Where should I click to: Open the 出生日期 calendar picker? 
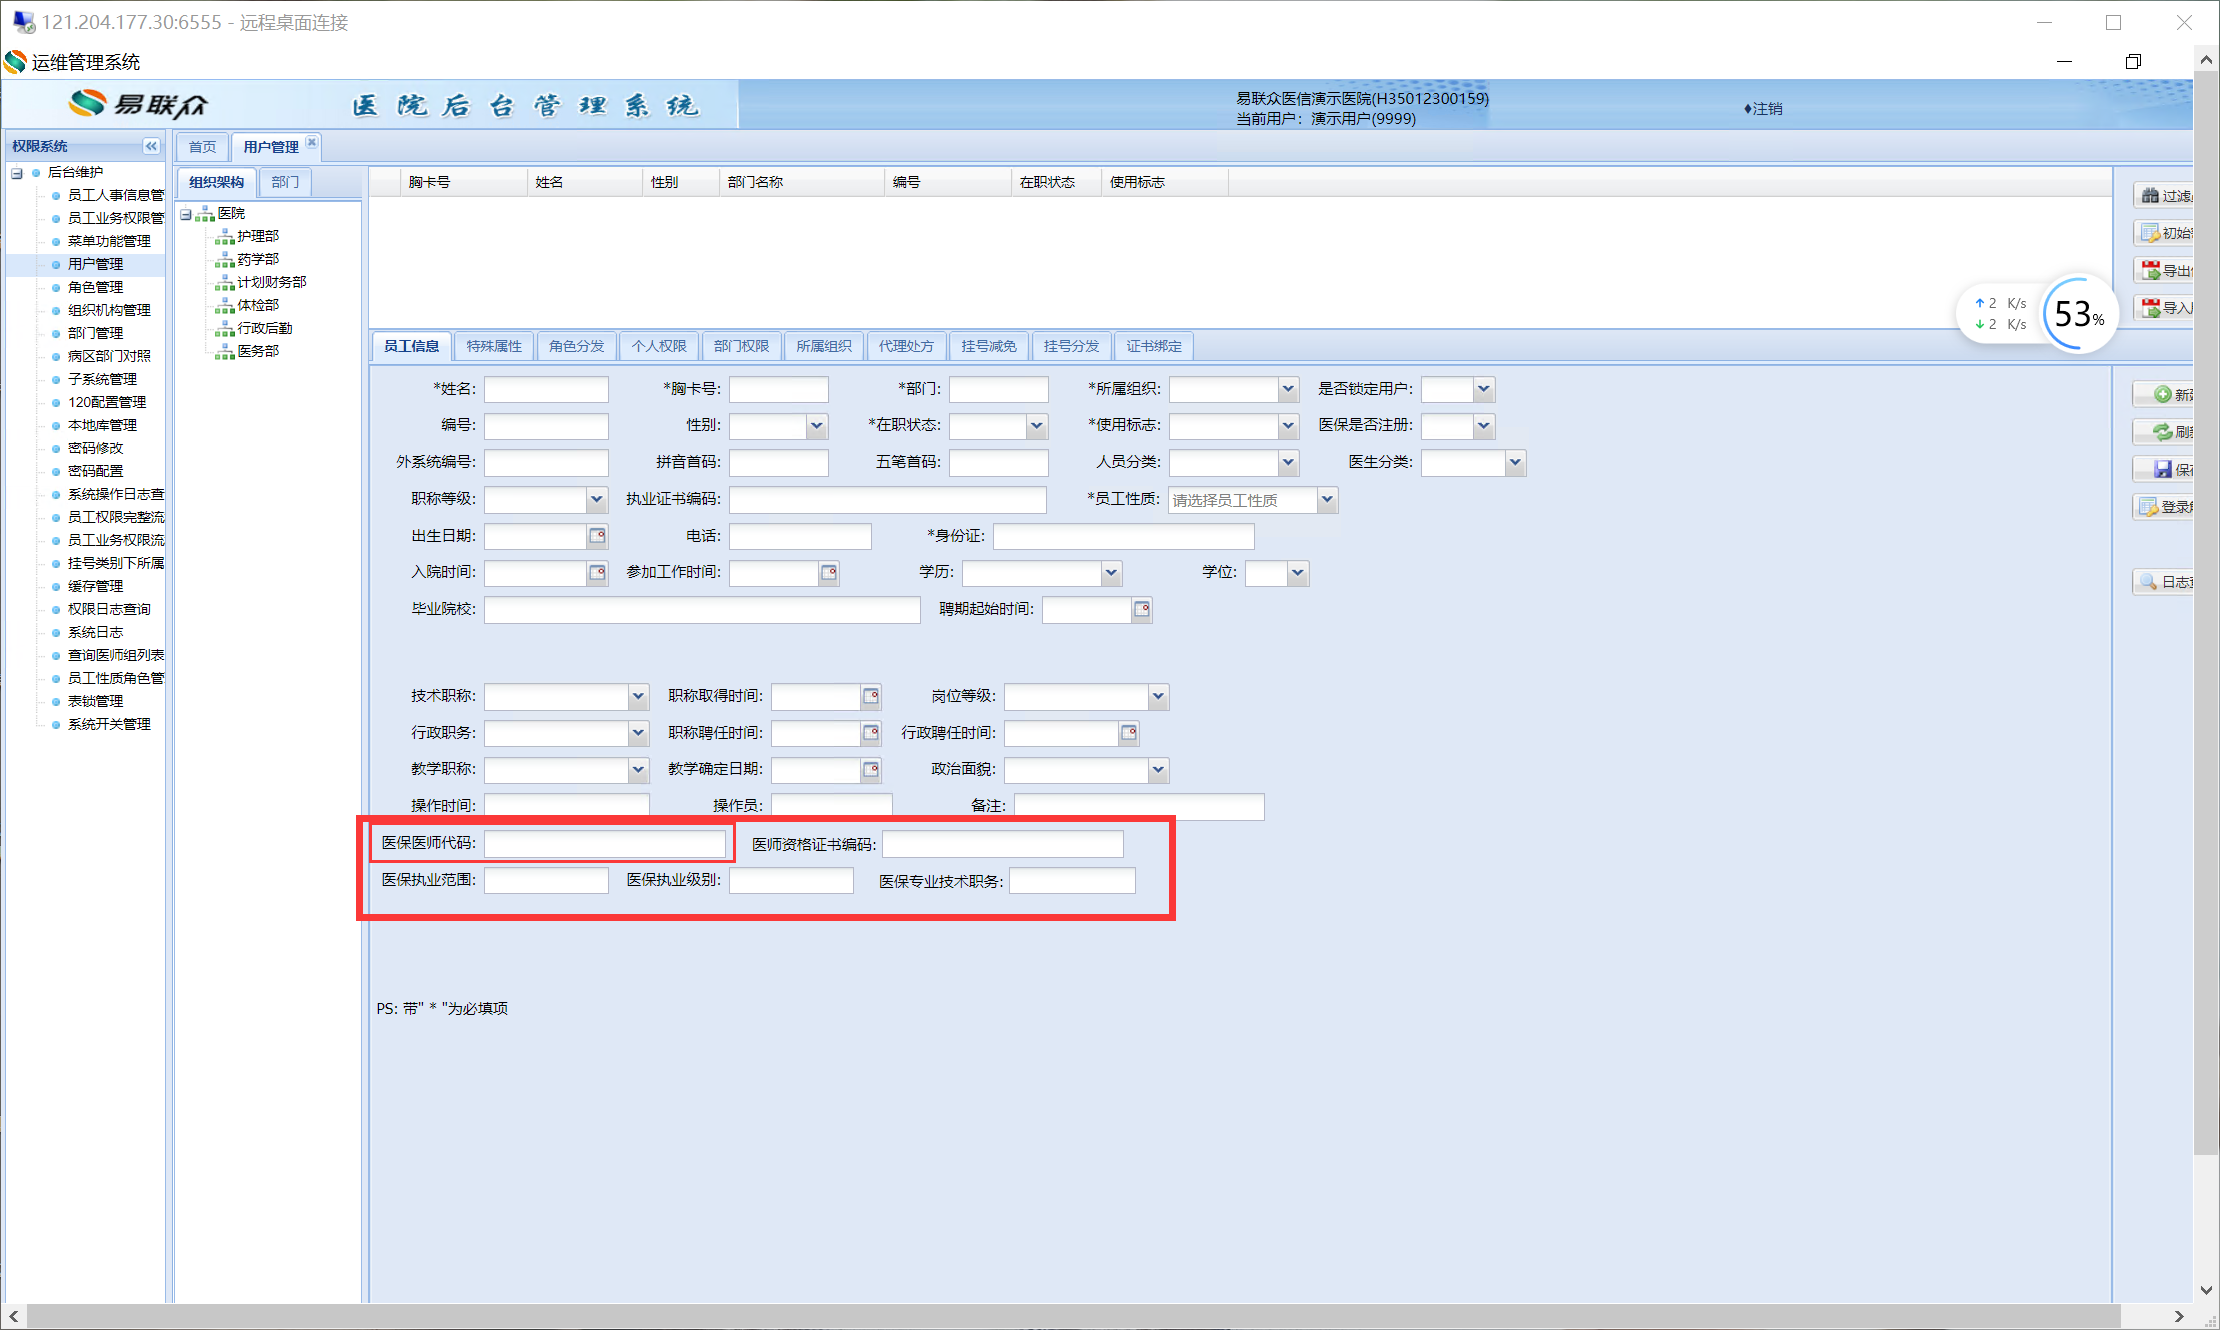(597, 536)
